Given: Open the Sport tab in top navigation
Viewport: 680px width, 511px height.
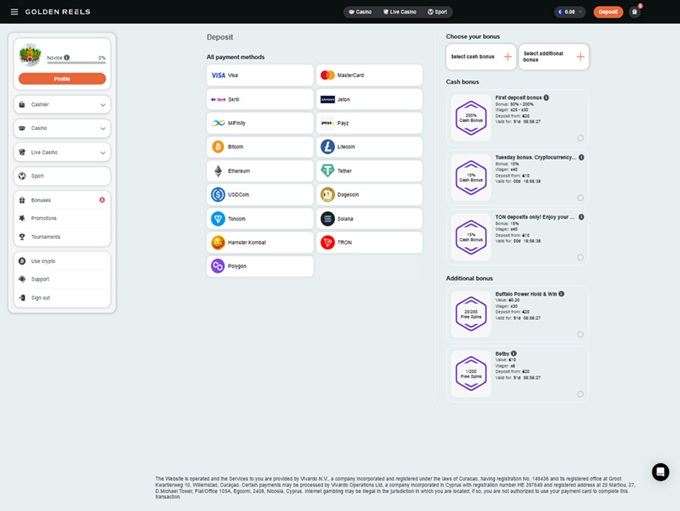Looking at the screenshot, I should tap(437, 12).
